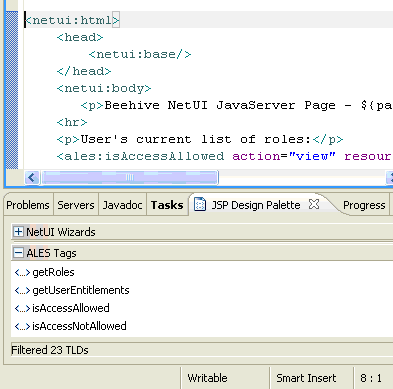Click the netui:body tag line
393x389 pixels.
[x=104, y=88]
